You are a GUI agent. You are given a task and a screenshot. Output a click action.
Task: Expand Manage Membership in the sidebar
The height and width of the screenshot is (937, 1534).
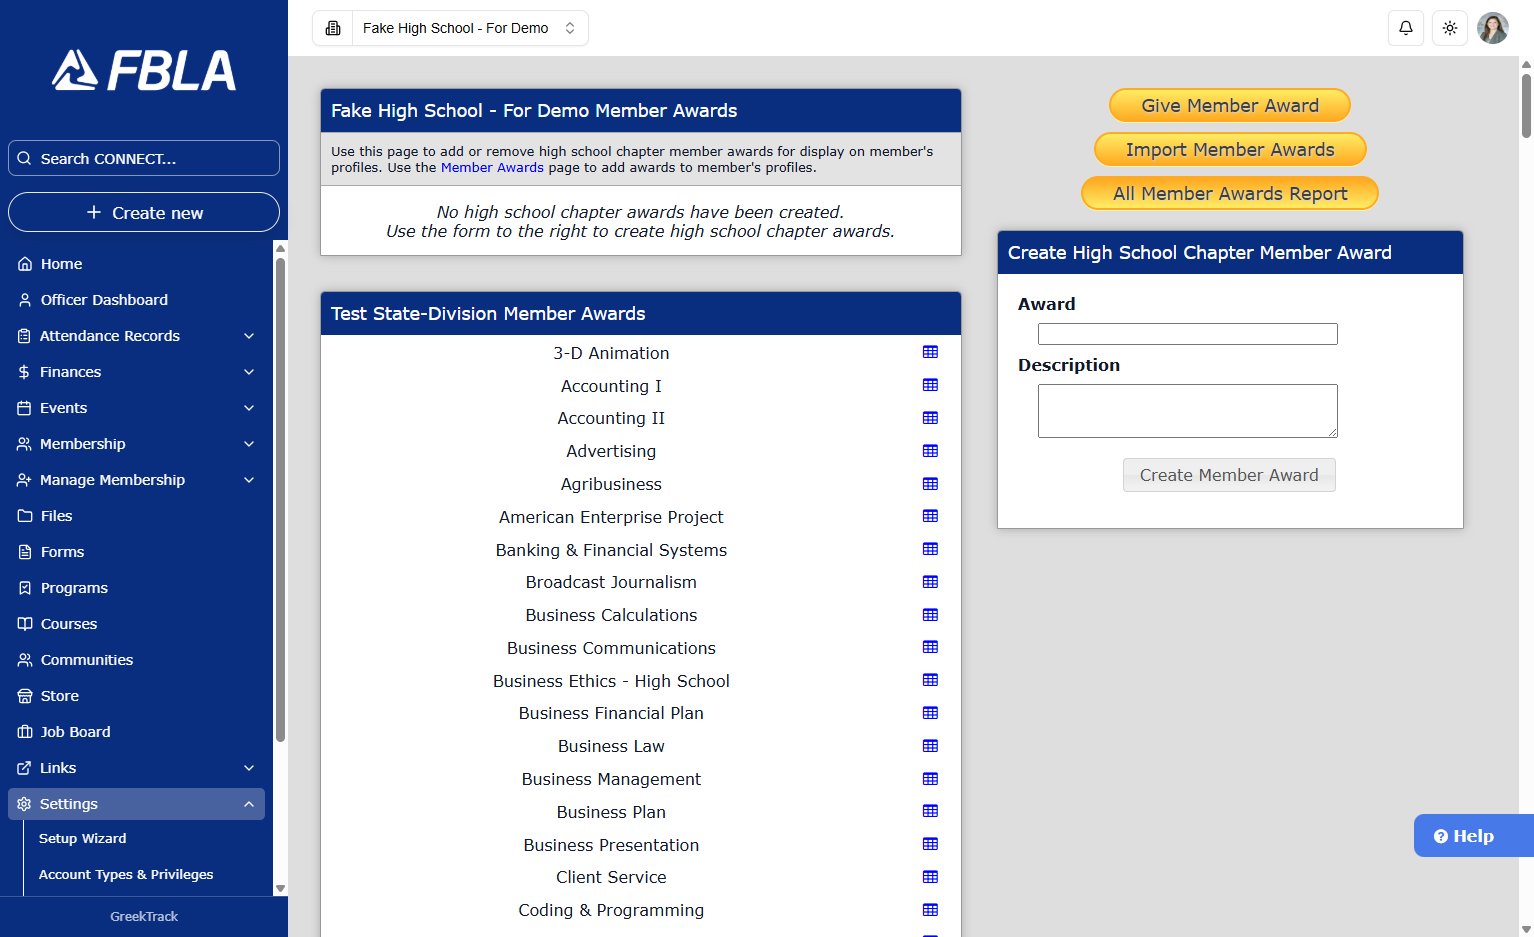tap(136, 480)
